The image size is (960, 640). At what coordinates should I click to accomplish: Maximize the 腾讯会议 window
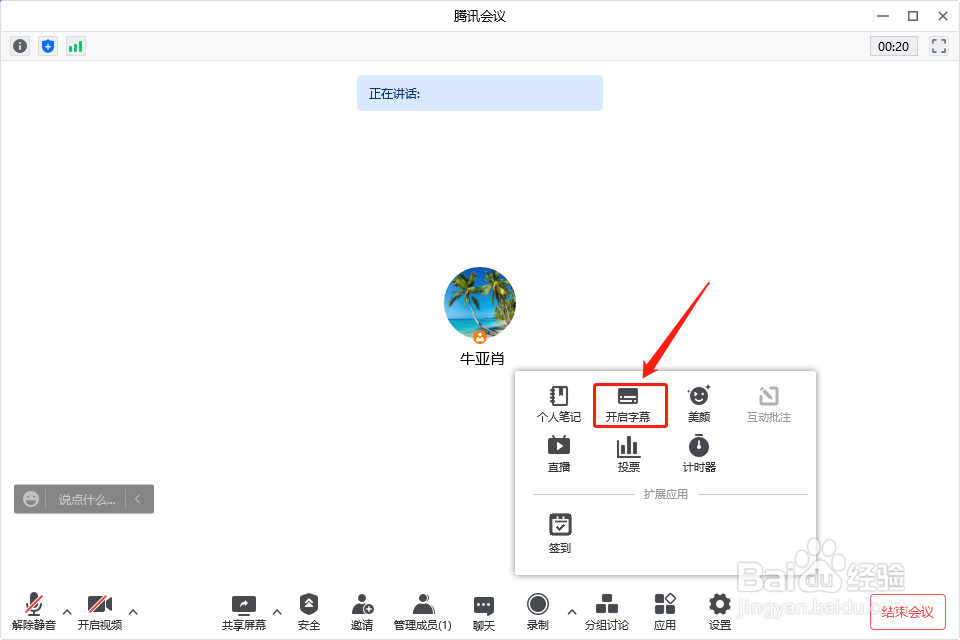click(912, 16)
